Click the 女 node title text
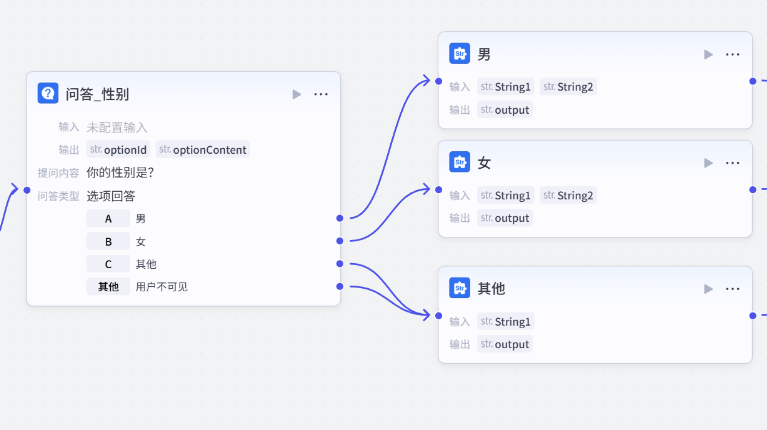The width and height of the screenshot is (767, 430). click(484, 163)
